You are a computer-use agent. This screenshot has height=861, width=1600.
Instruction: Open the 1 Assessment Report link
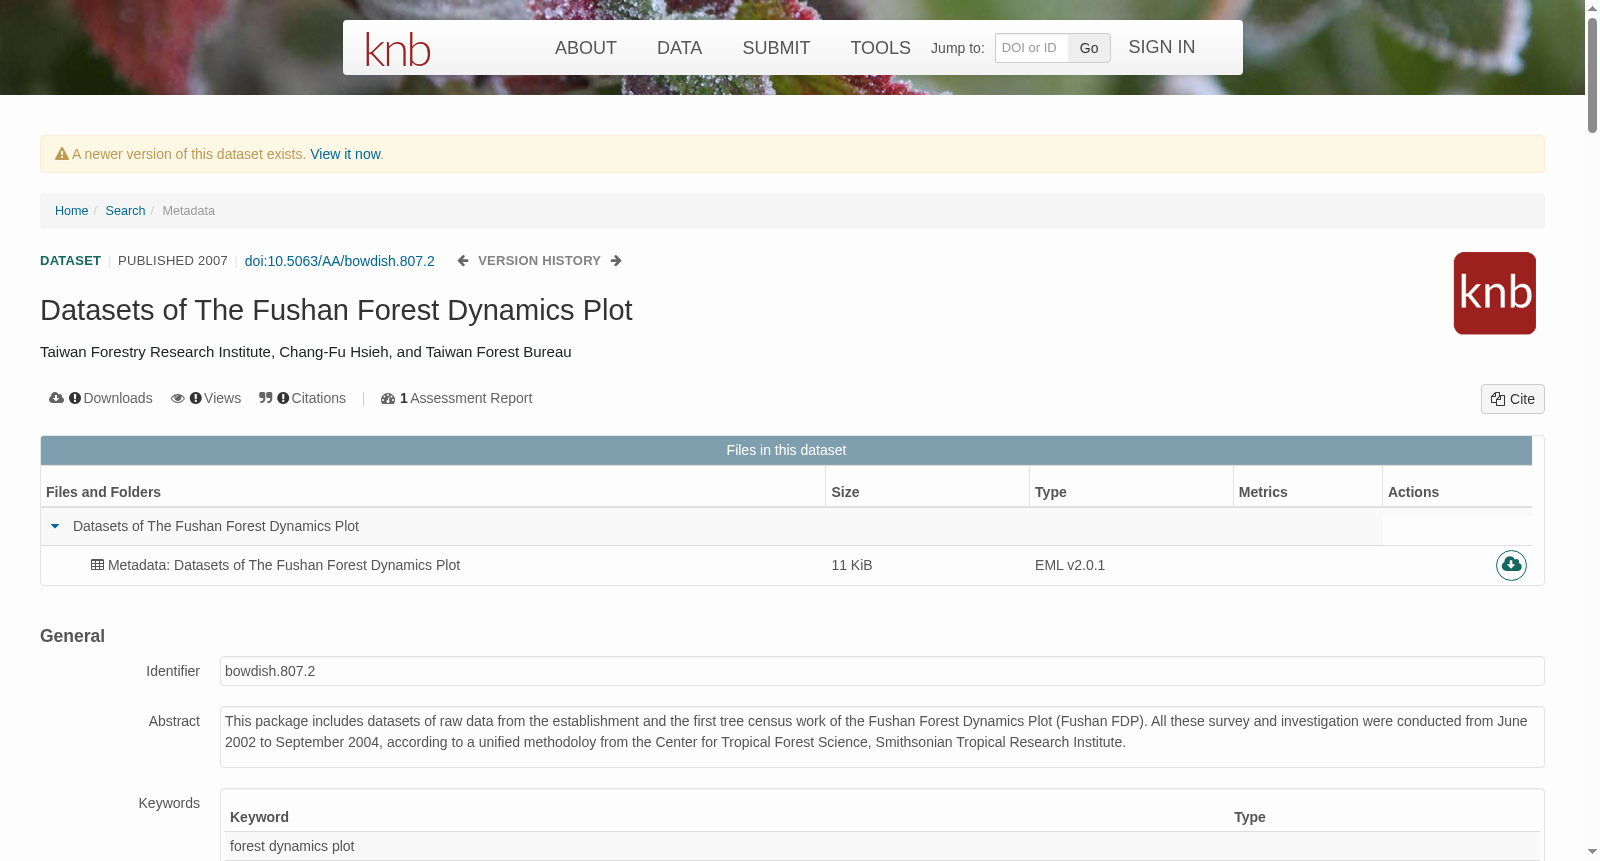466,398
